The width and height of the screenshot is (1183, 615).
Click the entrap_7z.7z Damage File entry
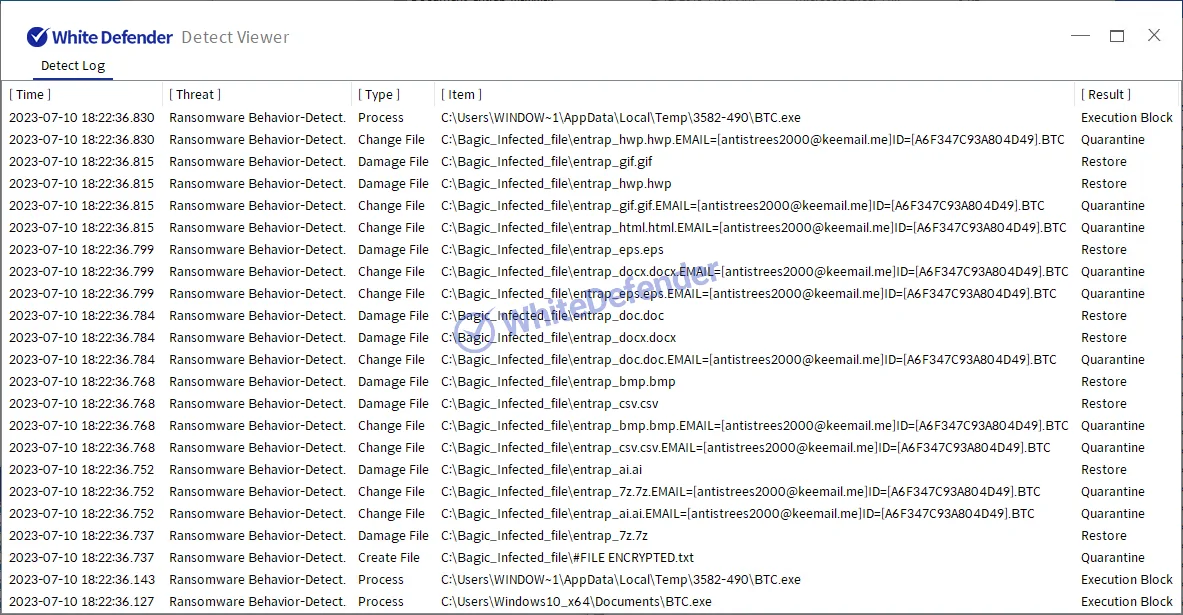544,536
